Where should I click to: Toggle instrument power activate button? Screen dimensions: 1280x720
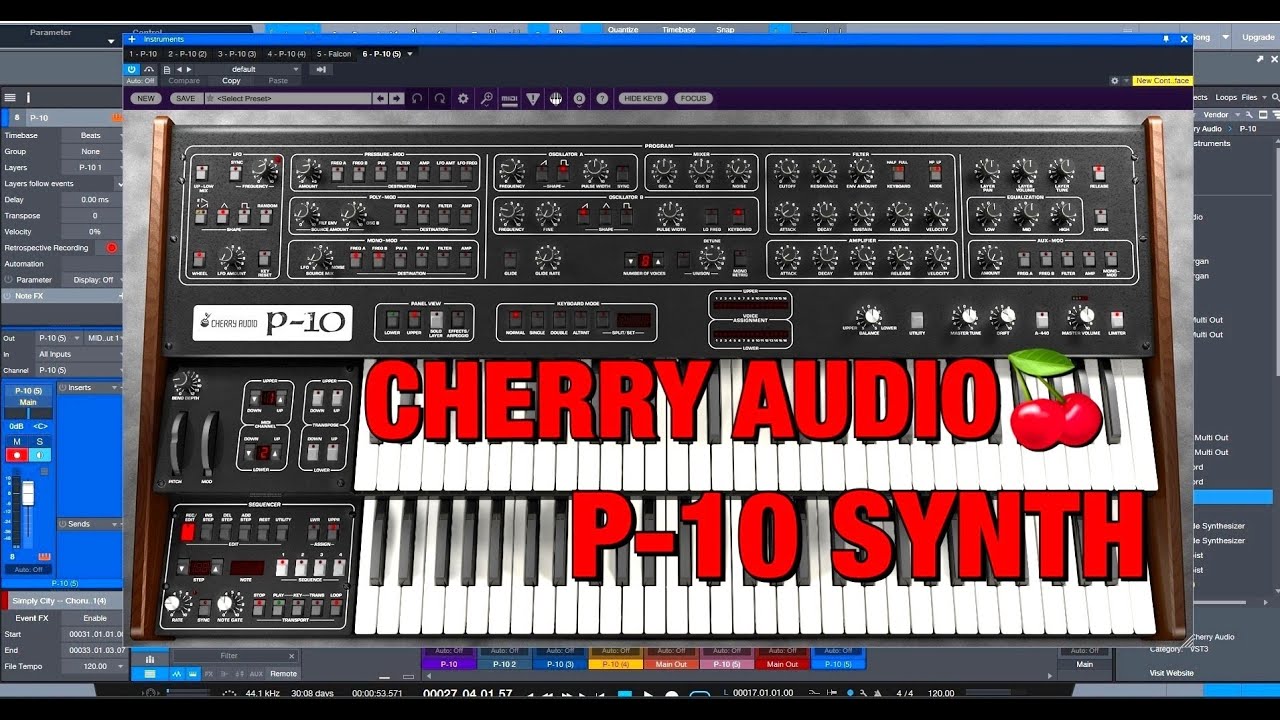coord(131,69)
